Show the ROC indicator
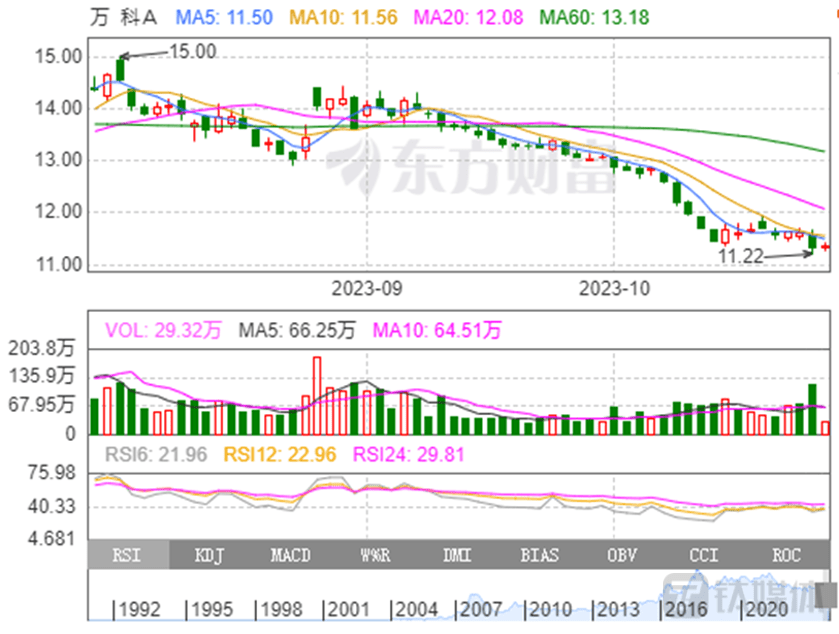The width and height of the screenshot is (839, 634). click(788, 555)
